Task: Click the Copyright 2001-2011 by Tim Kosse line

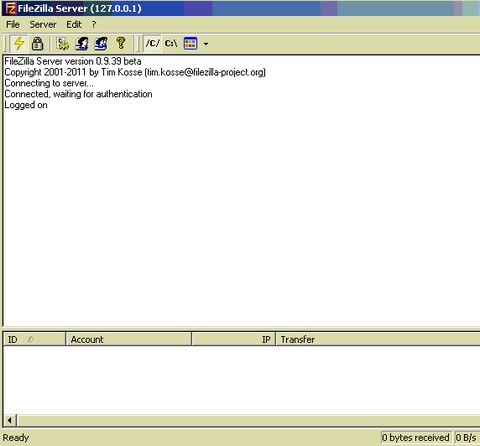Action: point(135,72)
